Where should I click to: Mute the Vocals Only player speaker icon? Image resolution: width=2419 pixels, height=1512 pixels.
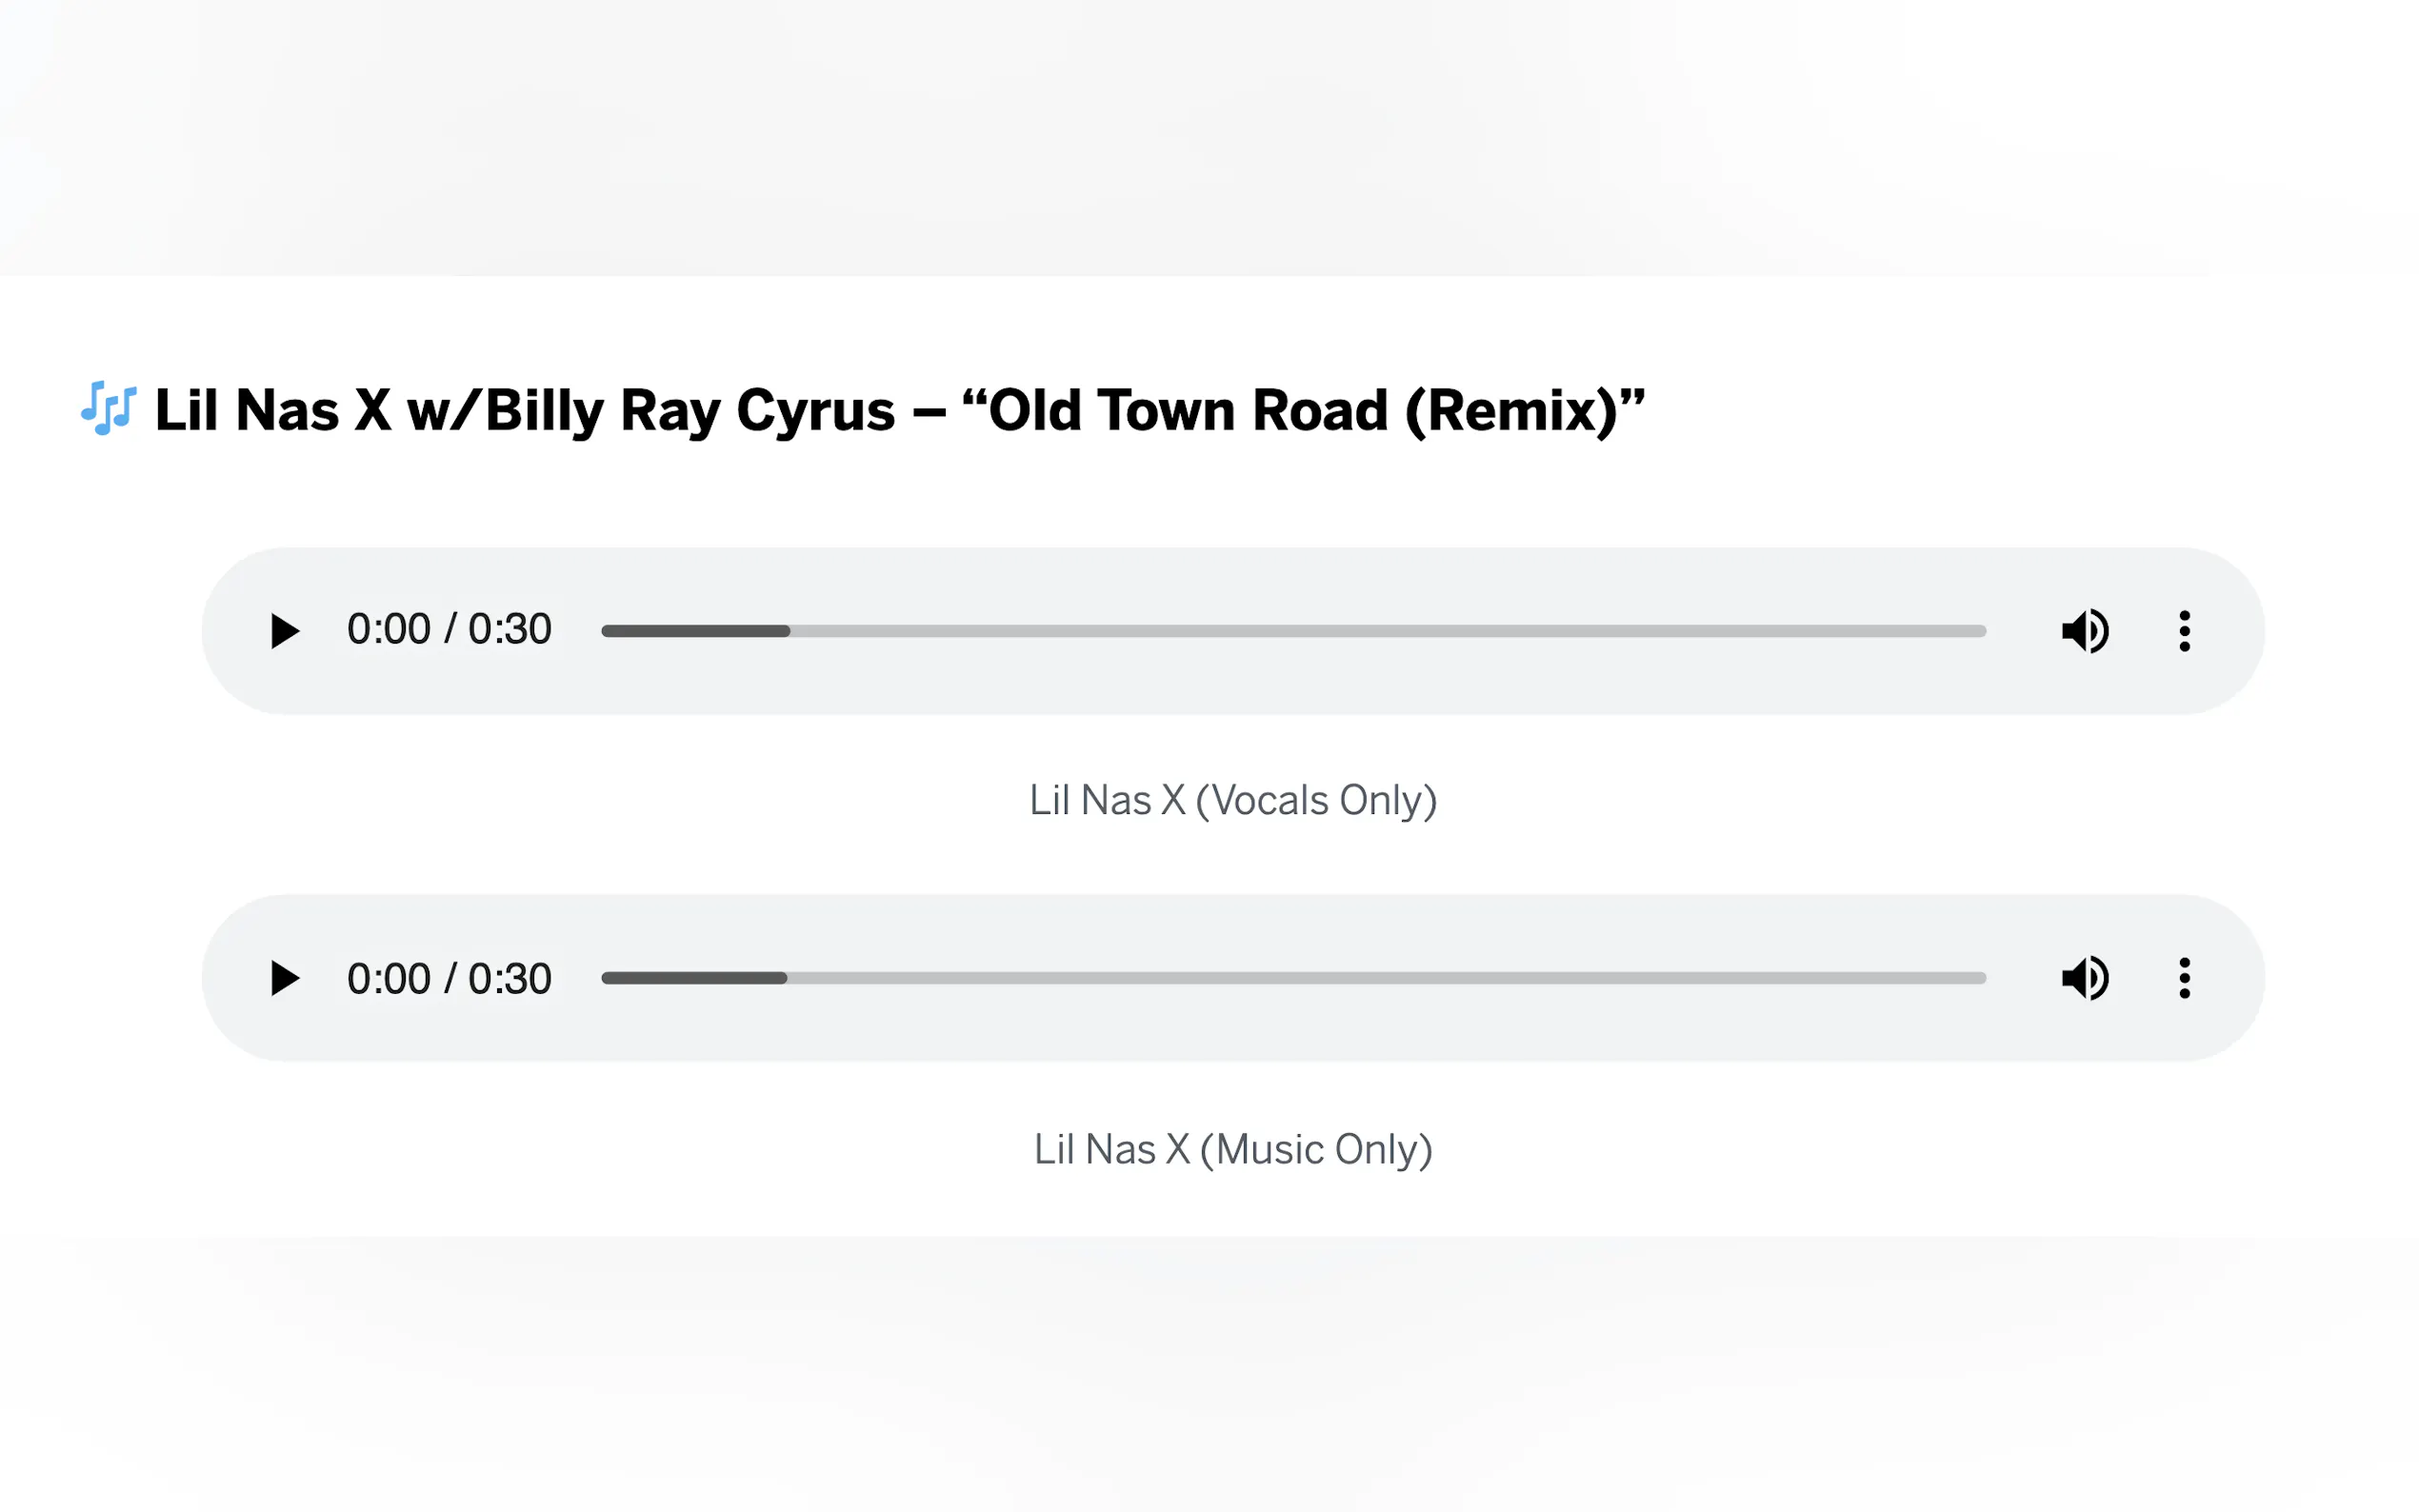point(2085,631)
